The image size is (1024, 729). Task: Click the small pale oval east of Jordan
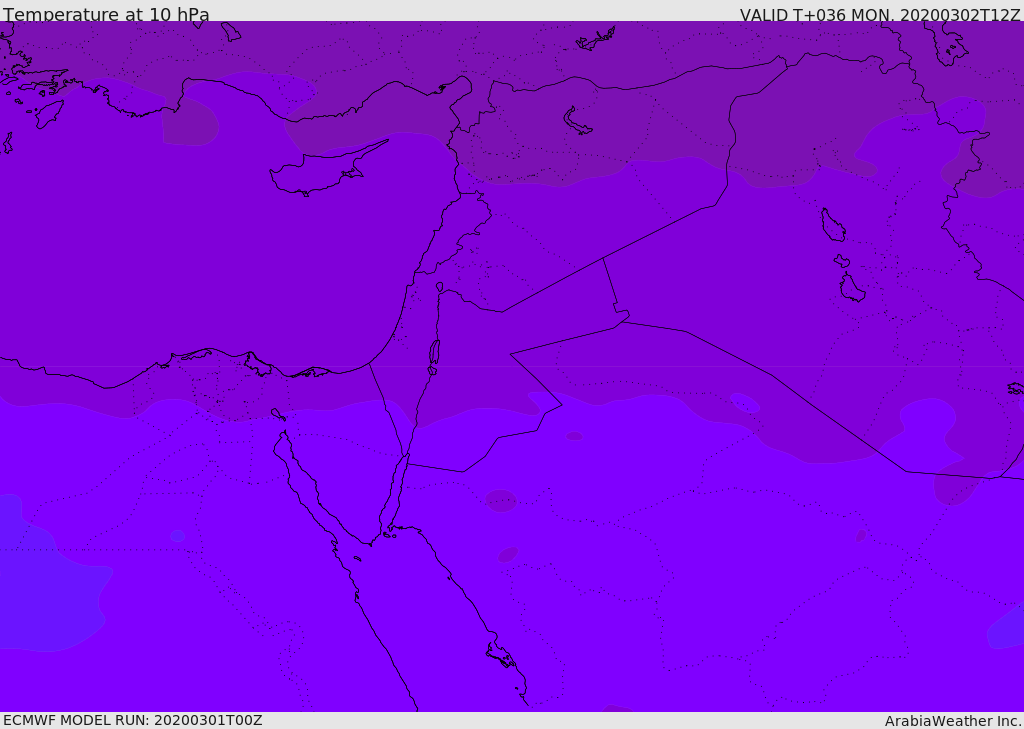click(x=745, y=402)
